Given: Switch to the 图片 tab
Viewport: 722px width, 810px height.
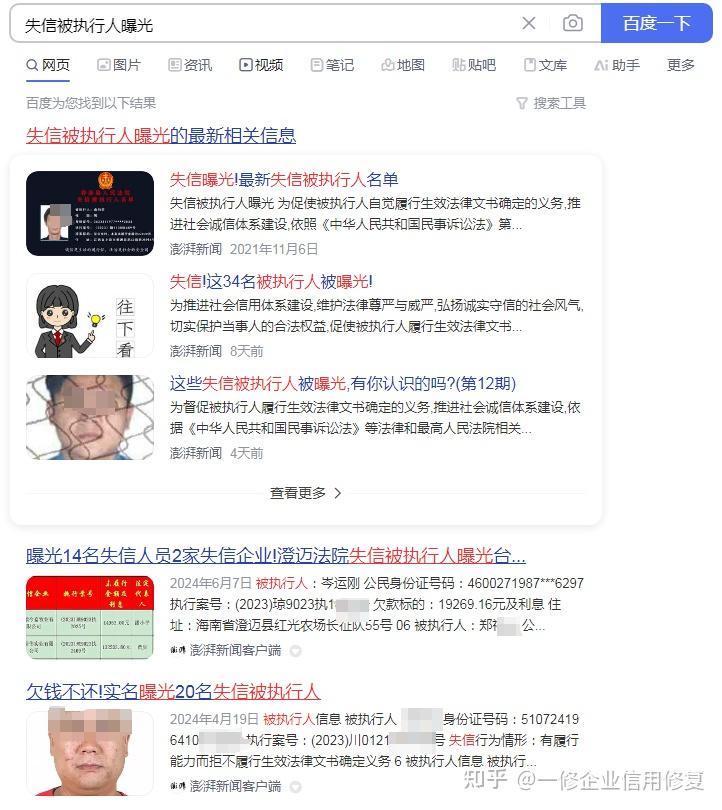Looking at the screenshot, I should pyautogui.click(x=119, y=65).
